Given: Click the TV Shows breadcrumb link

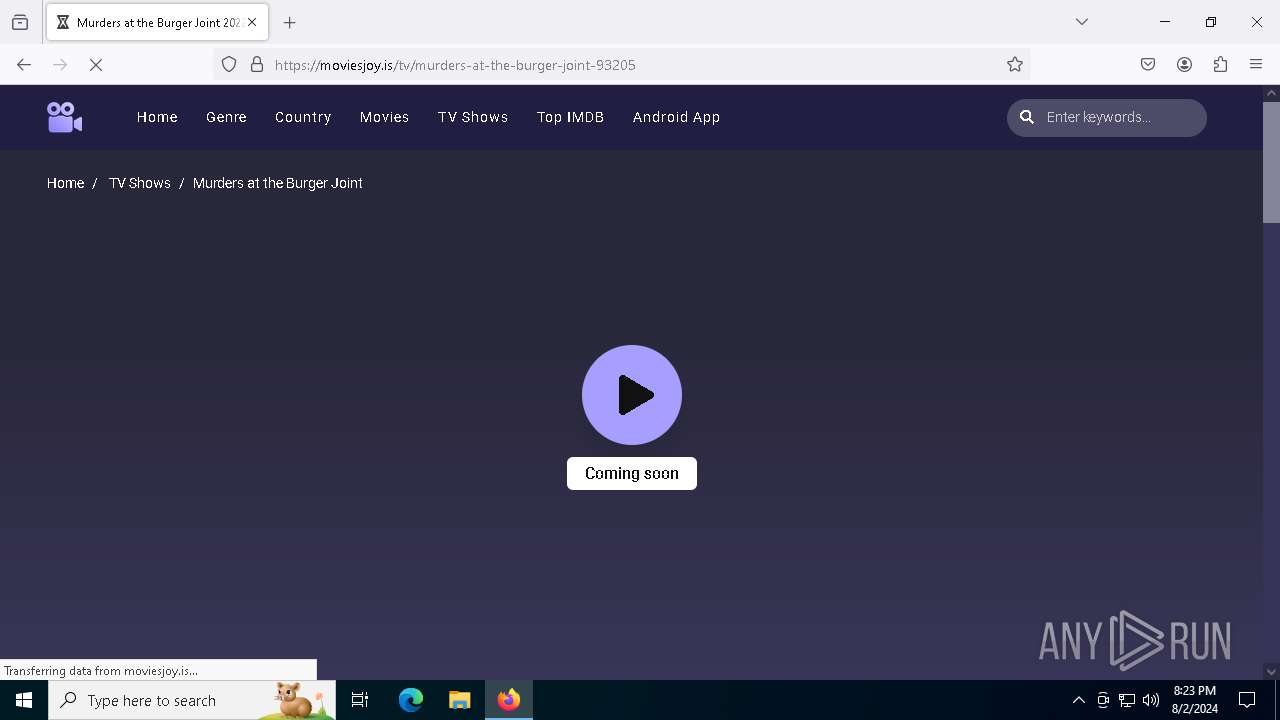Looking at the screenshot, I should tap(139, 183).
